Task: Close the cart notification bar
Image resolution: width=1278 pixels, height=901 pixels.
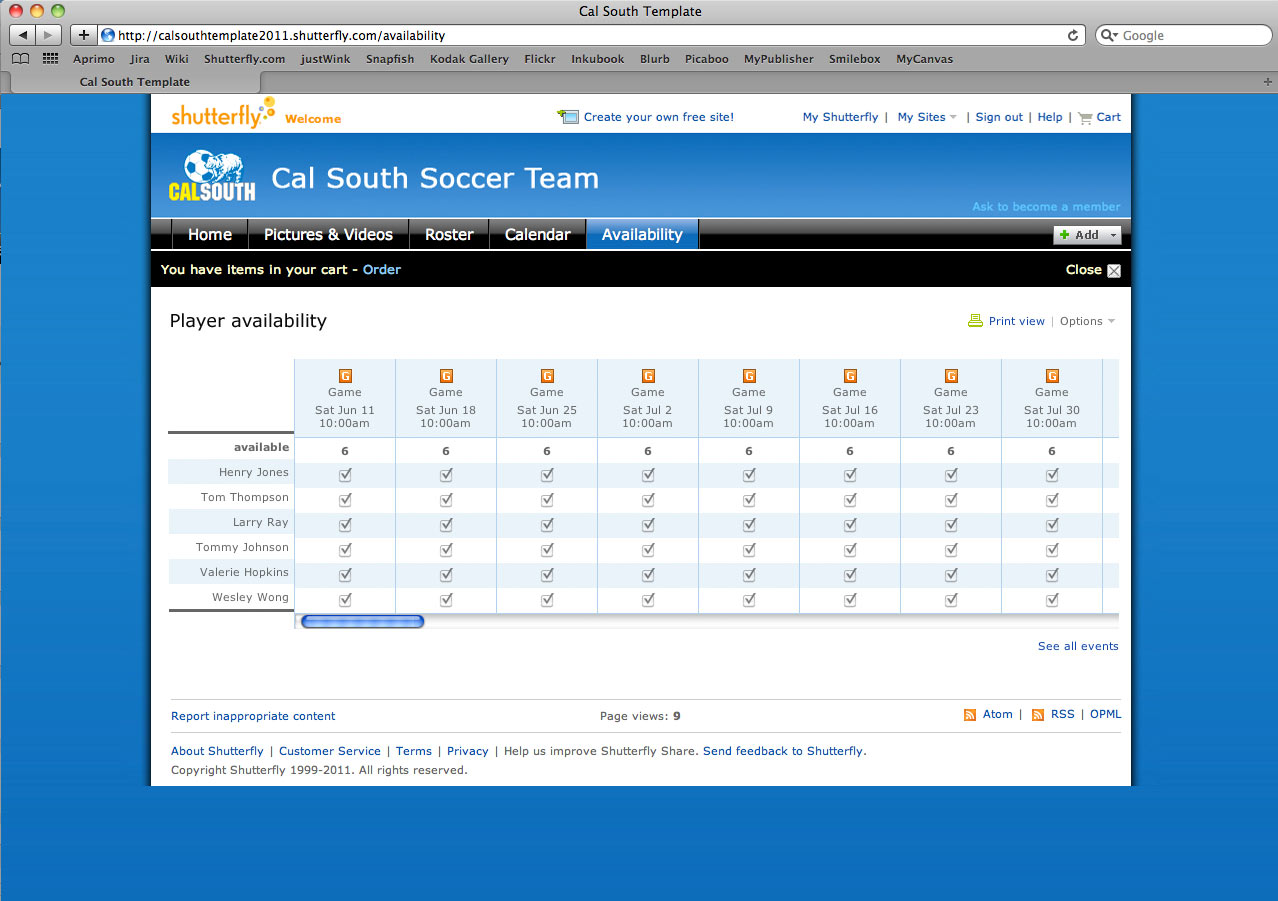Action: pos(1114,270)
